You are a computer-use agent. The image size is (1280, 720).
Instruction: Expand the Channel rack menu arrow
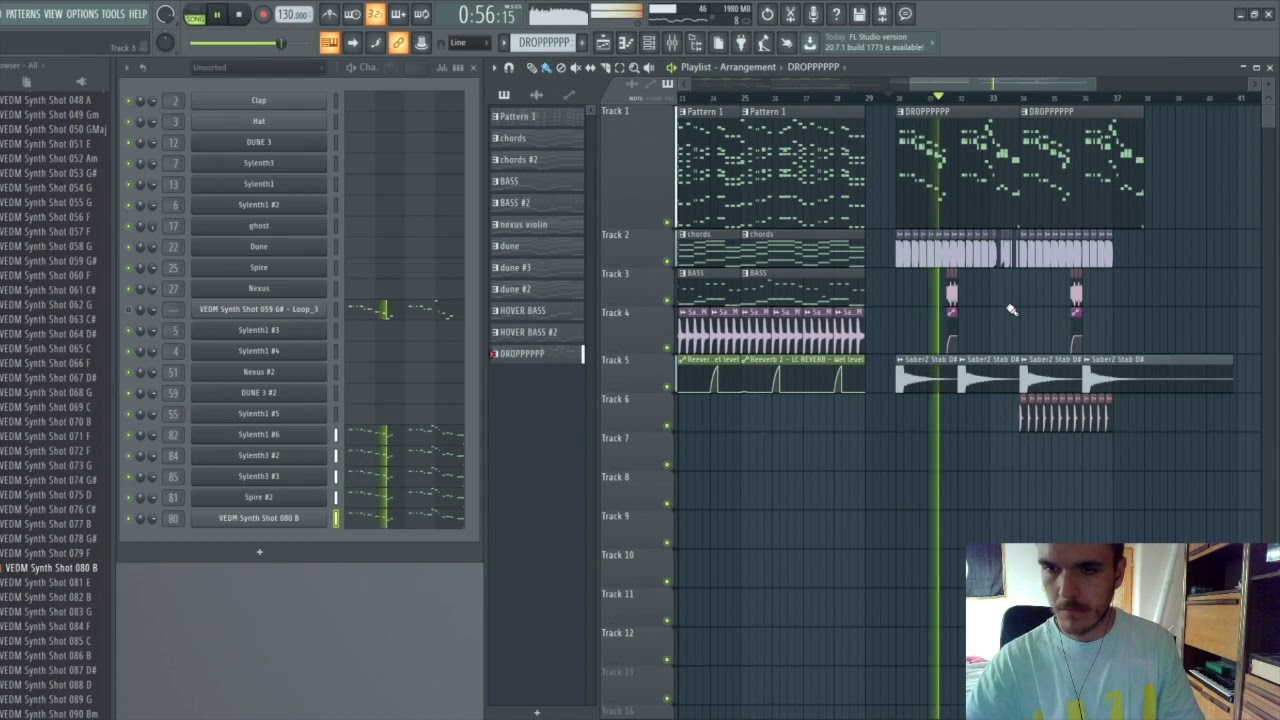point(127,67)
